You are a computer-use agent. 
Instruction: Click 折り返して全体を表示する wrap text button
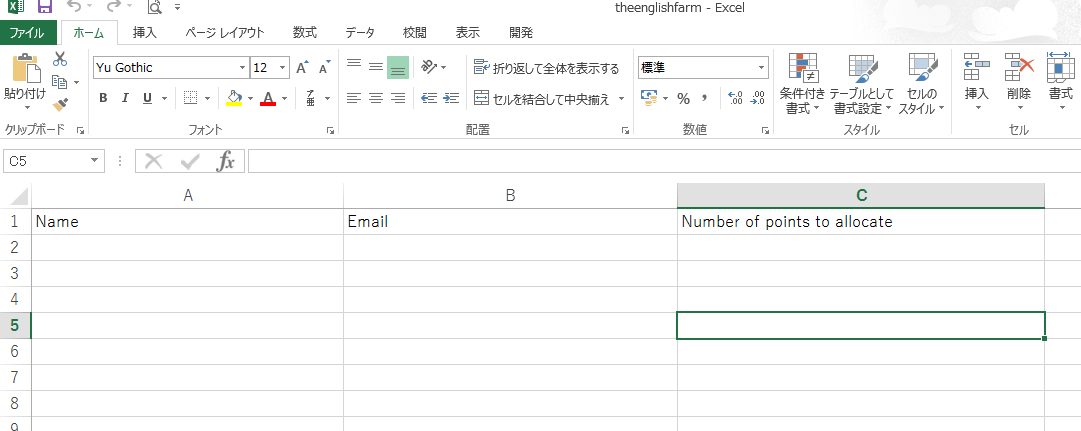click(x=546, y=68)
